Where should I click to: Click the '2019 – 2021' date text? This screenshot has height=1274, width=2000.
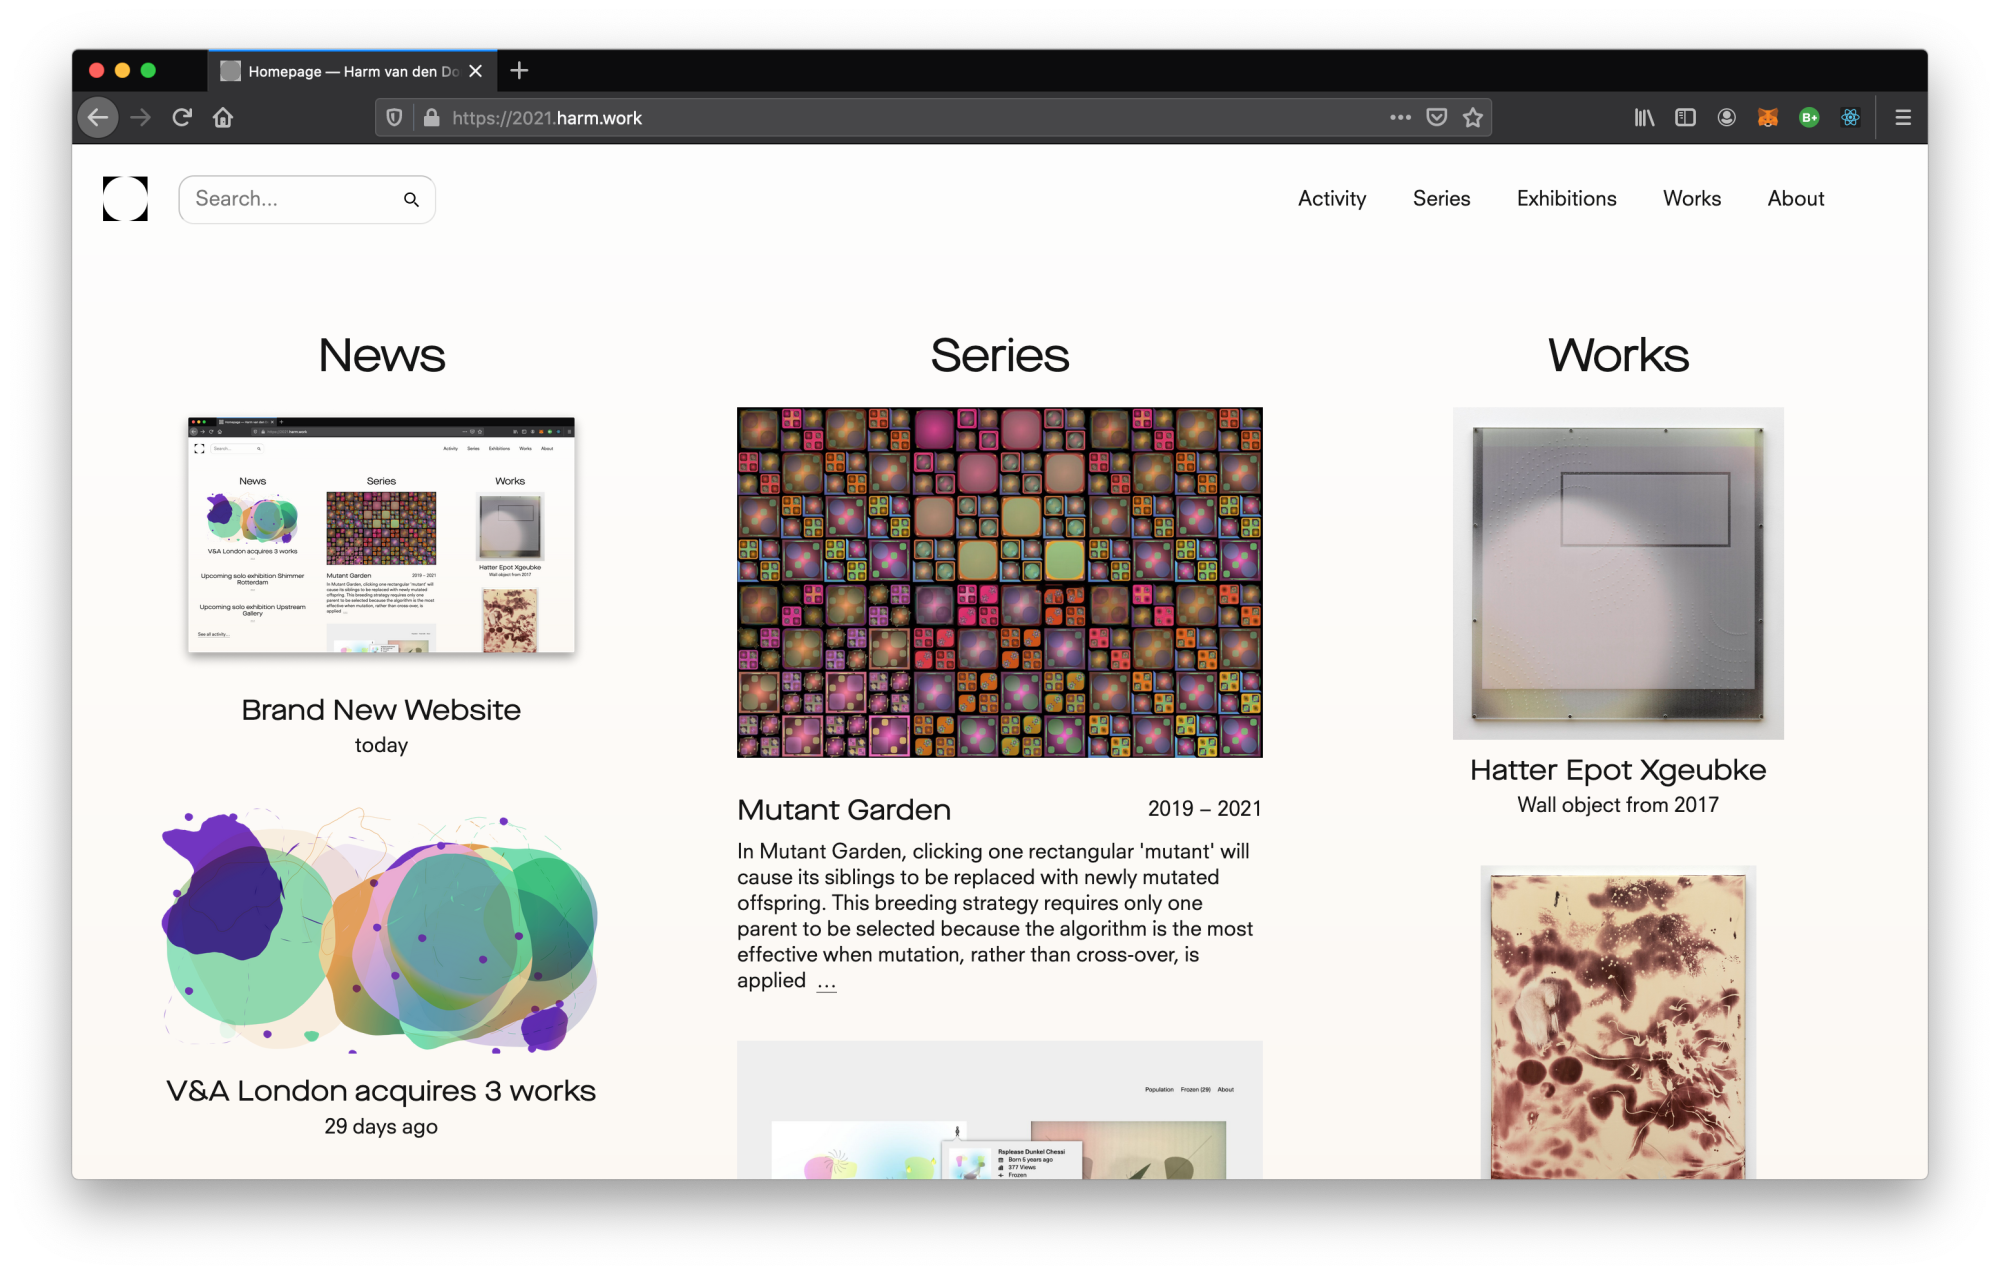(1204, 809)
